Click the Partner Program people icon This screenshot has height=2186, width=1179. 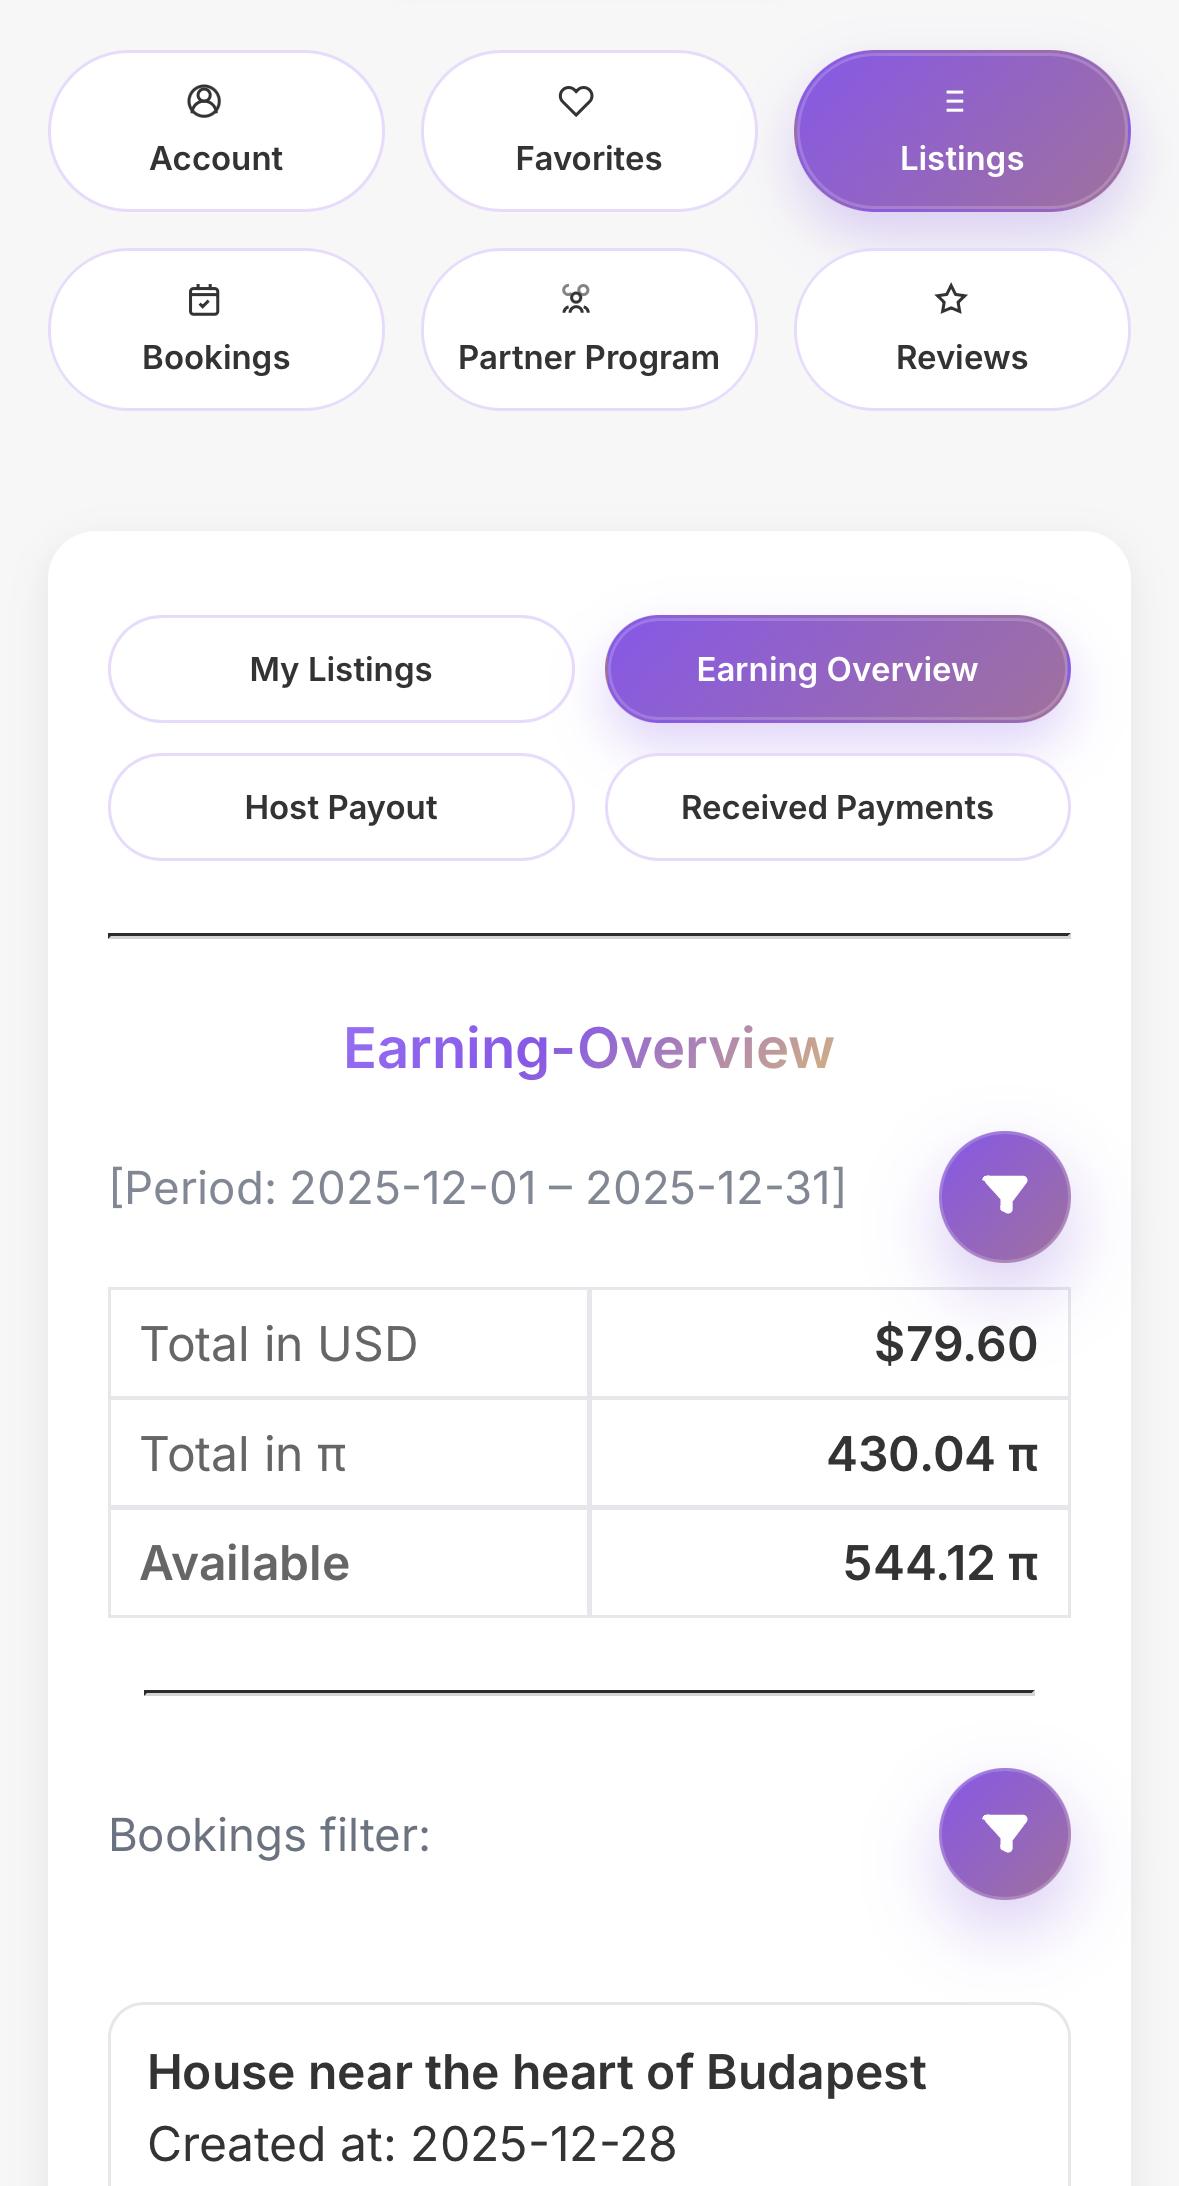tap(576, 299)
